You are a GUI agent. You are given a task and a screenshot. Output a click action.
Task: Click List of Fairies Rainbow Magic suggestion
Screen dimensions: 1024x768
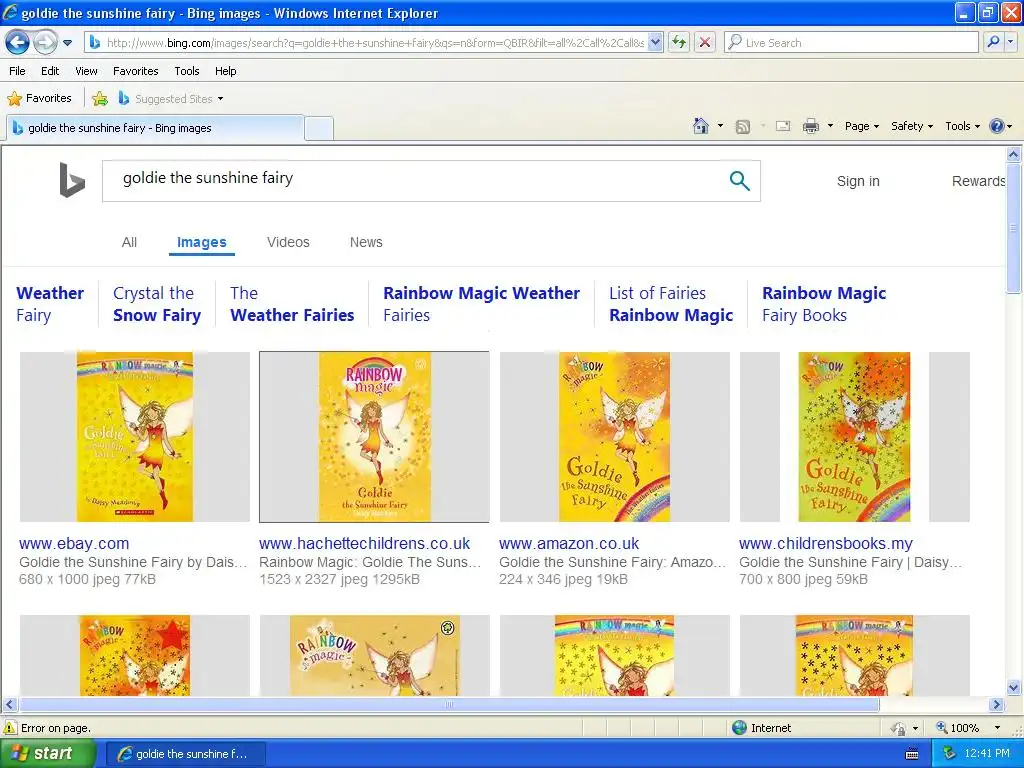click(671, 304)
